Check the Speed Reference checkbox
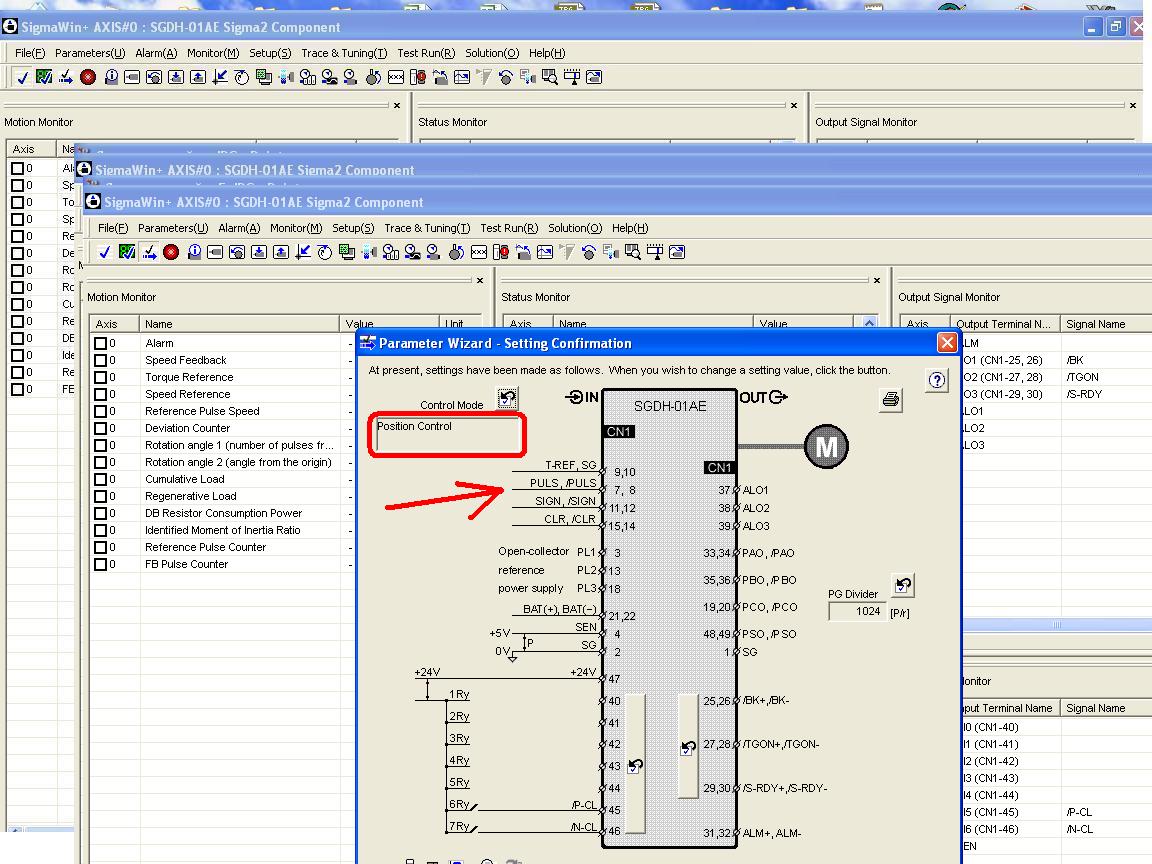 (x=101, y=394)
